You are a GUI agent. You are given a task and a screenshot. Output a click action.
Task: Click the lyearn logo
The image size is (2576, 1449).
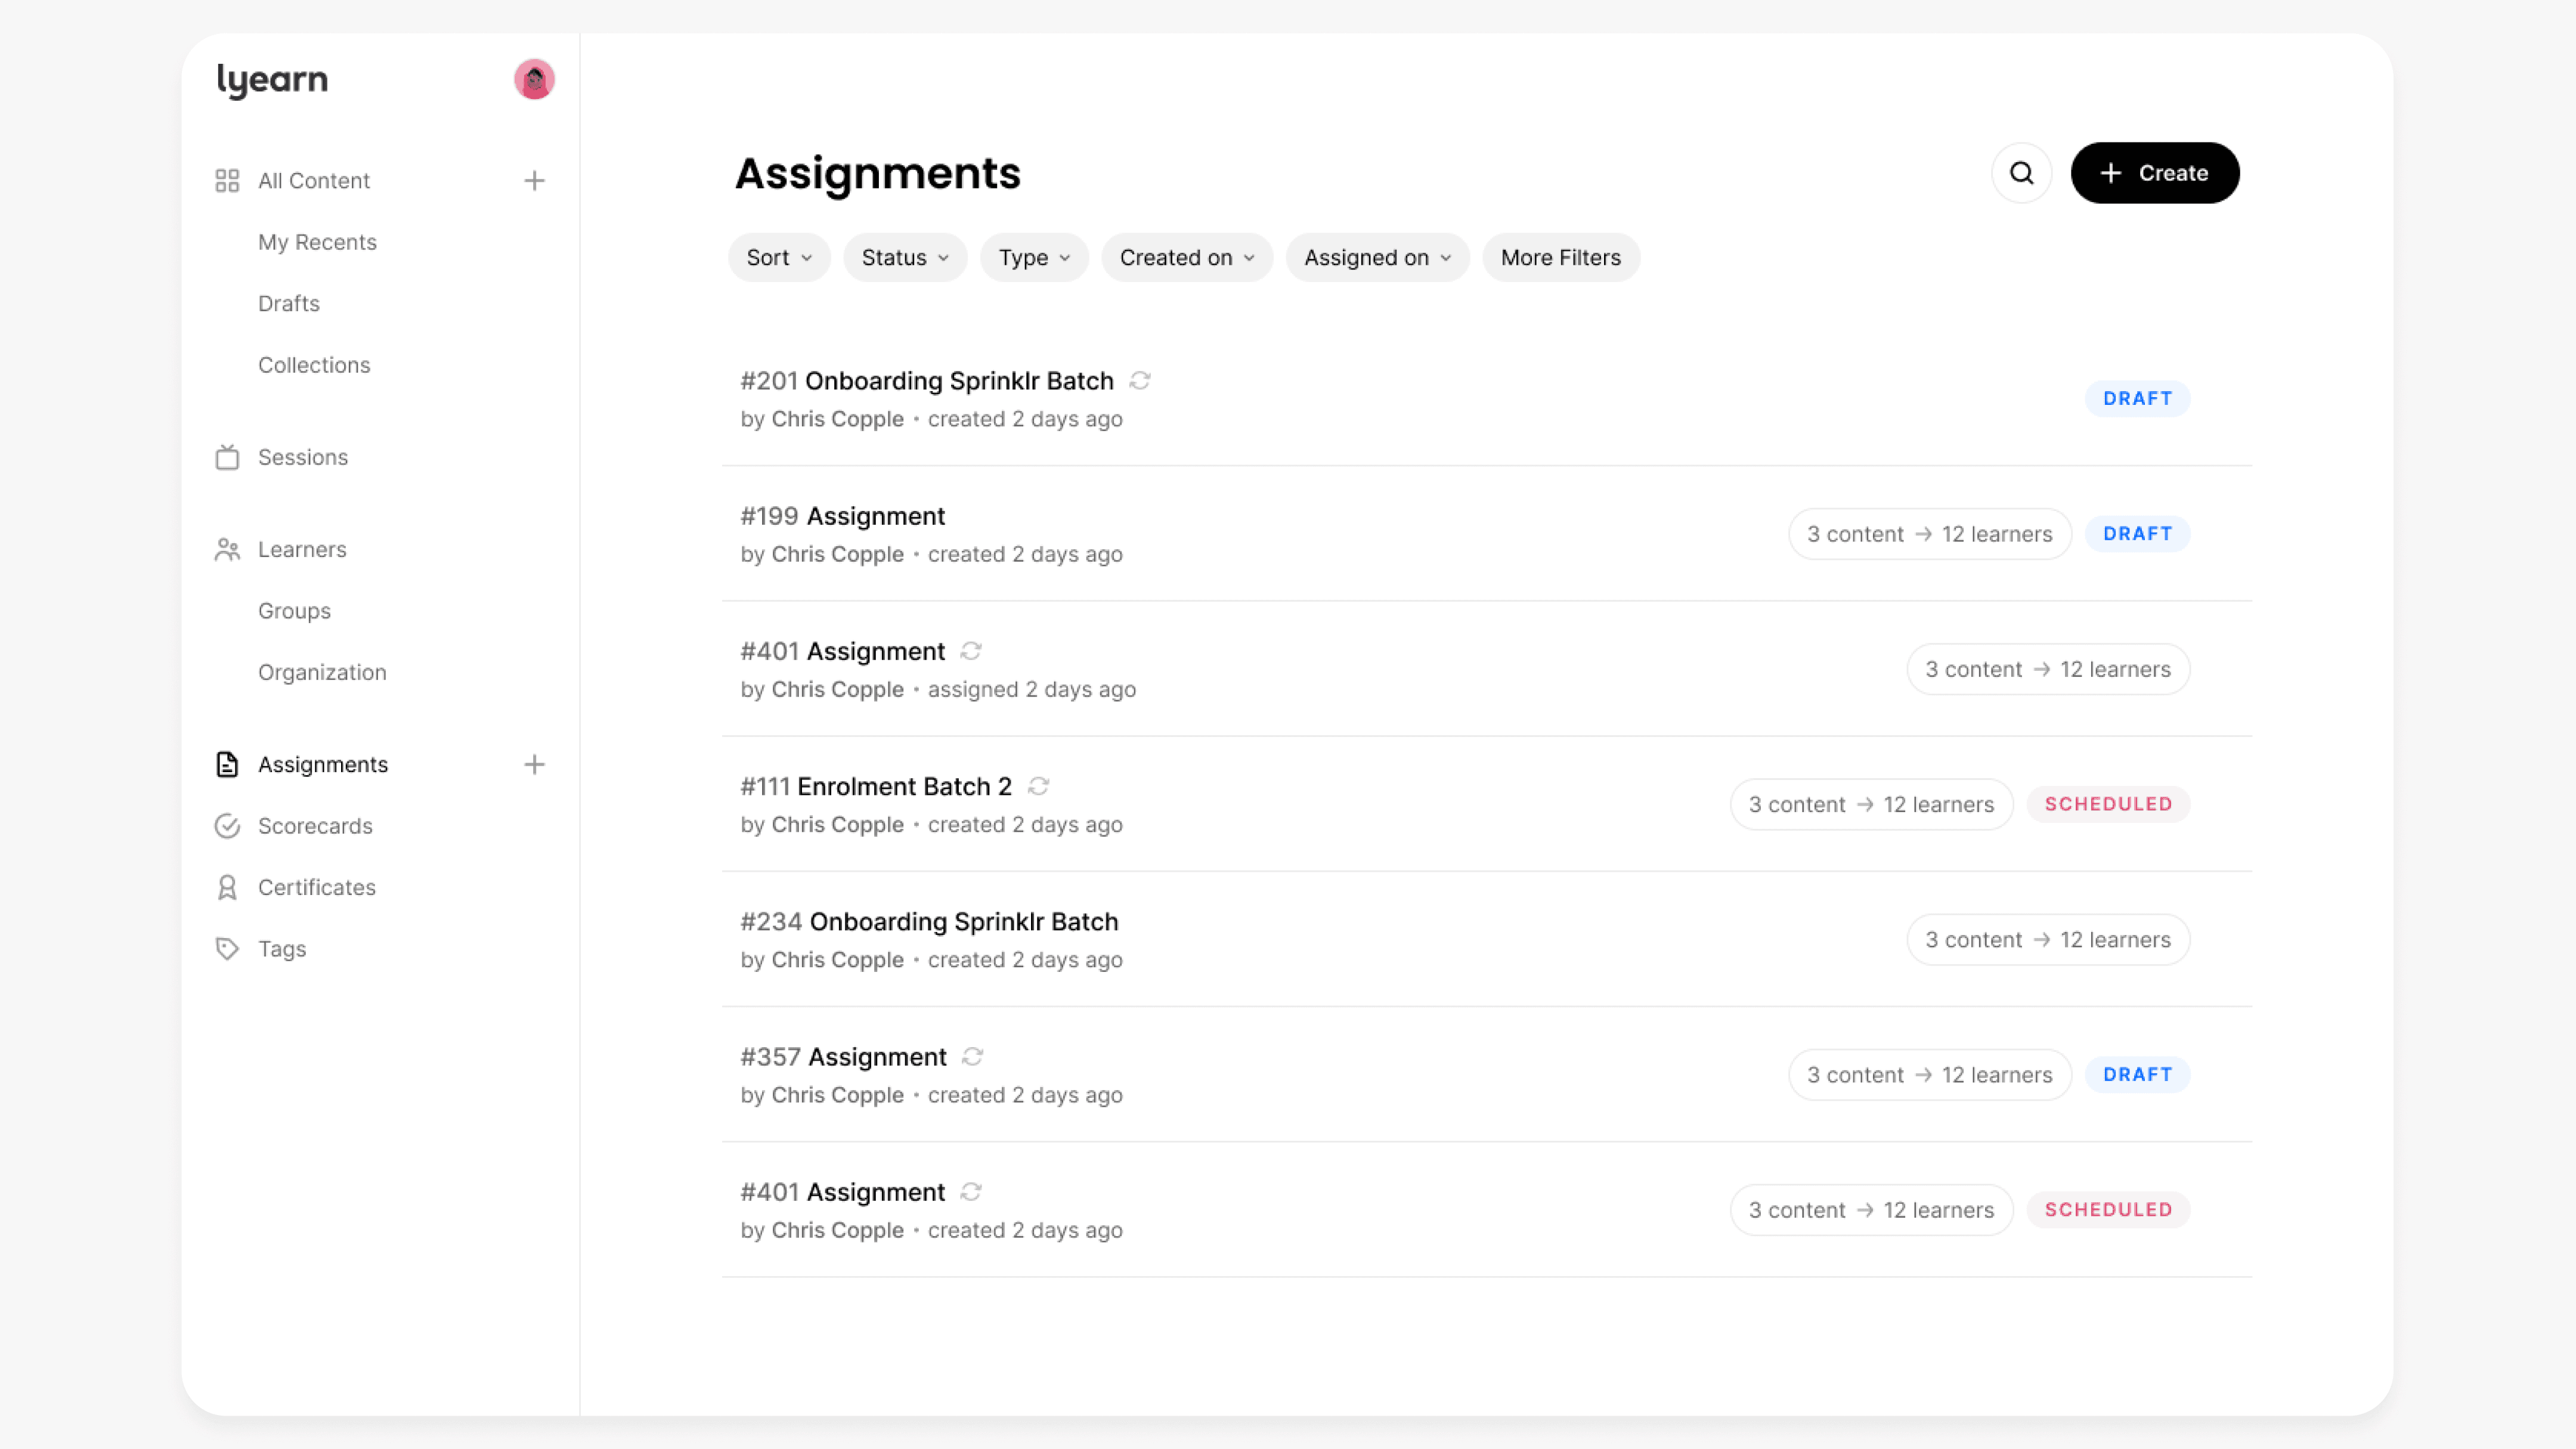coord(272,80)
